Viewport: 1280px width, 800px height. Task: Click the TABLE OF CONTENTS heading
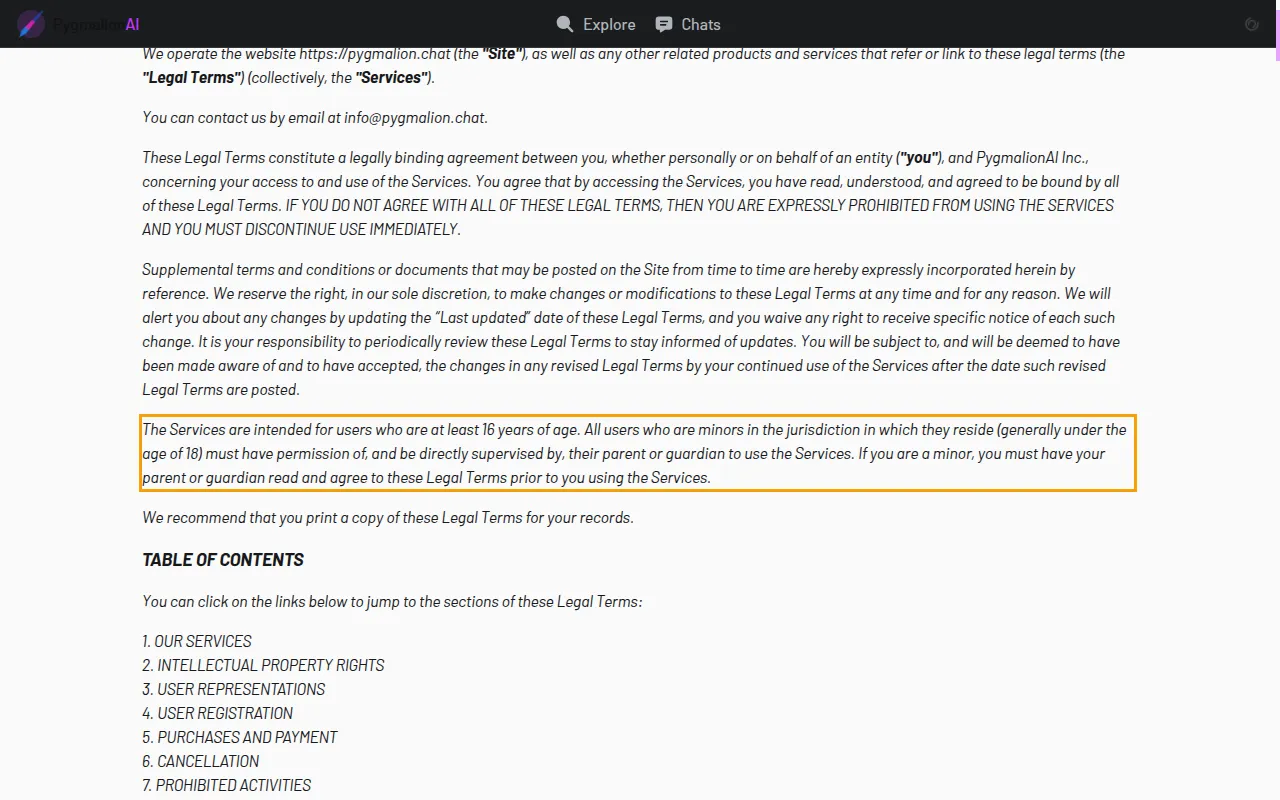coord(223,560)
